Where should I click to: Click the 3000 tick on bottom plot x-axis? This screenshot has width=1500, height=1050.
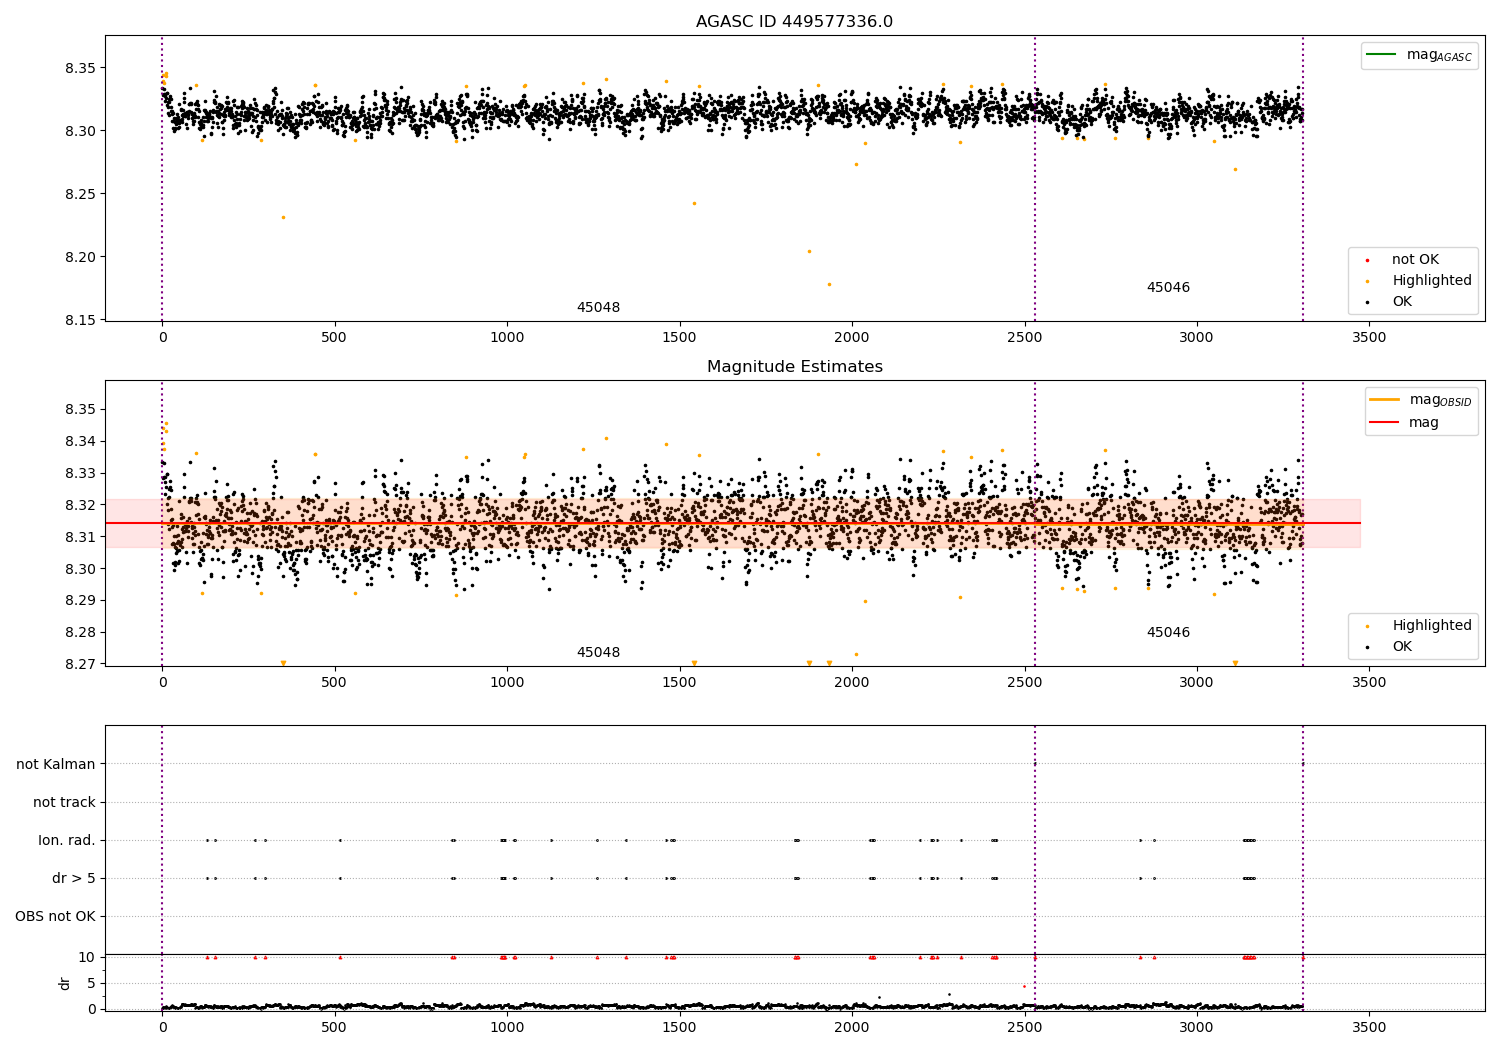click(x=1197, y=1026)
